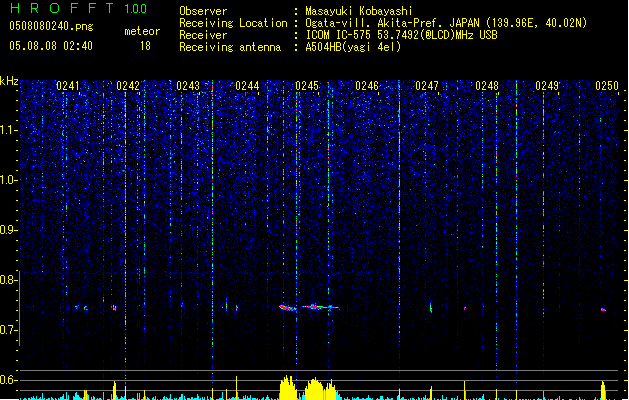The height and width of the screenshot is (400, 629).
Task: Click the observer name Masayuki Kobayashi
Action: click(359, 11)
